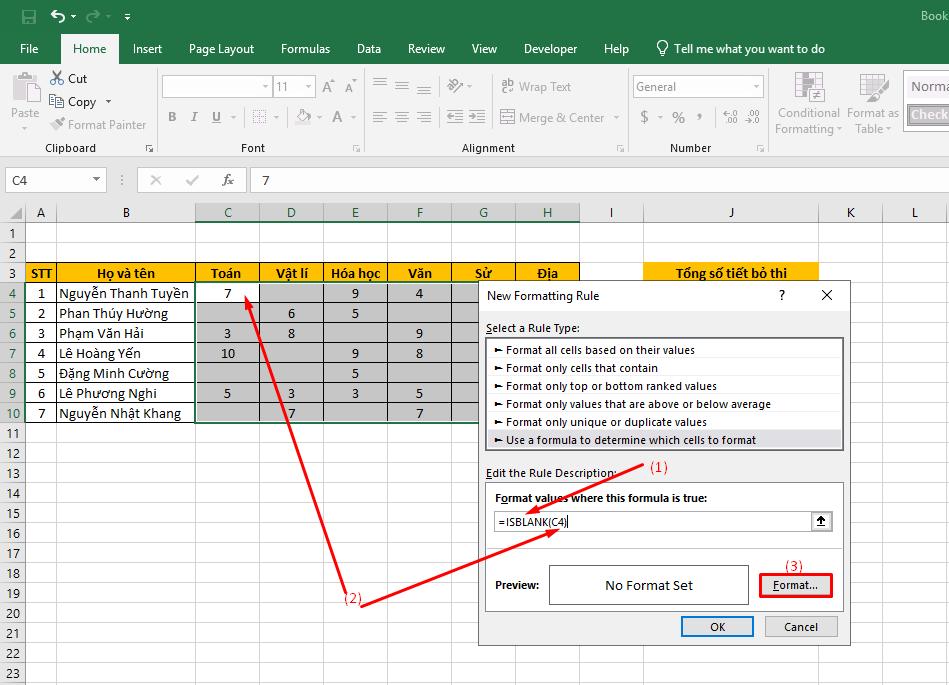This screenshot has width=949, height=685.
Task: Open the Developer tab
Action: (550, 48)
